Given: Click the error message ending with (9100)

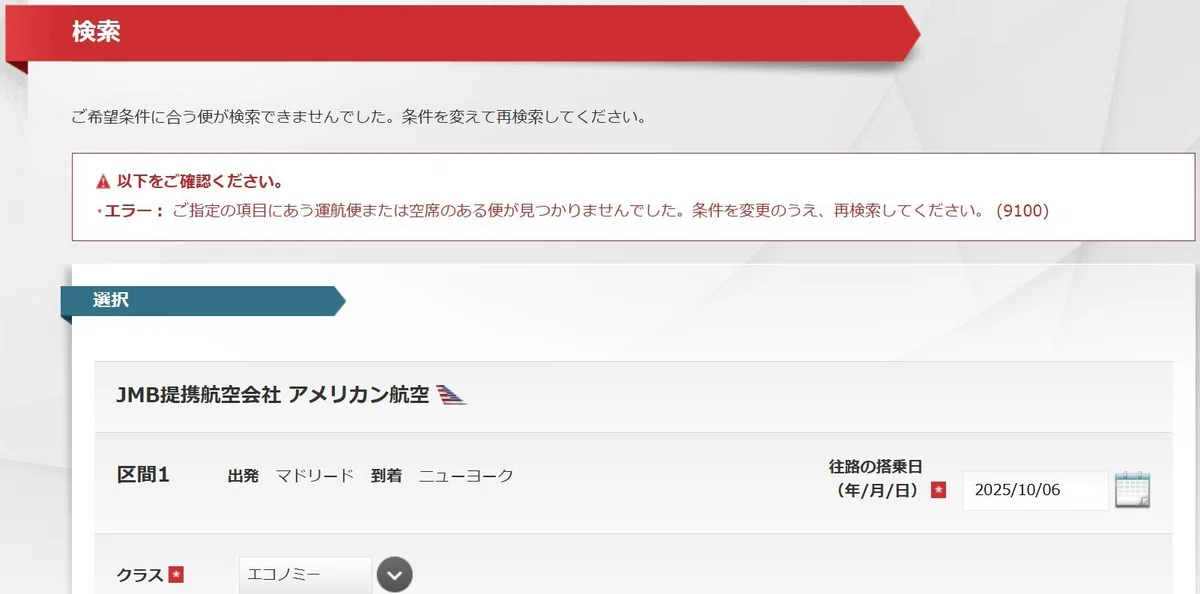Looking at the screenshot, I should [573, 211].
